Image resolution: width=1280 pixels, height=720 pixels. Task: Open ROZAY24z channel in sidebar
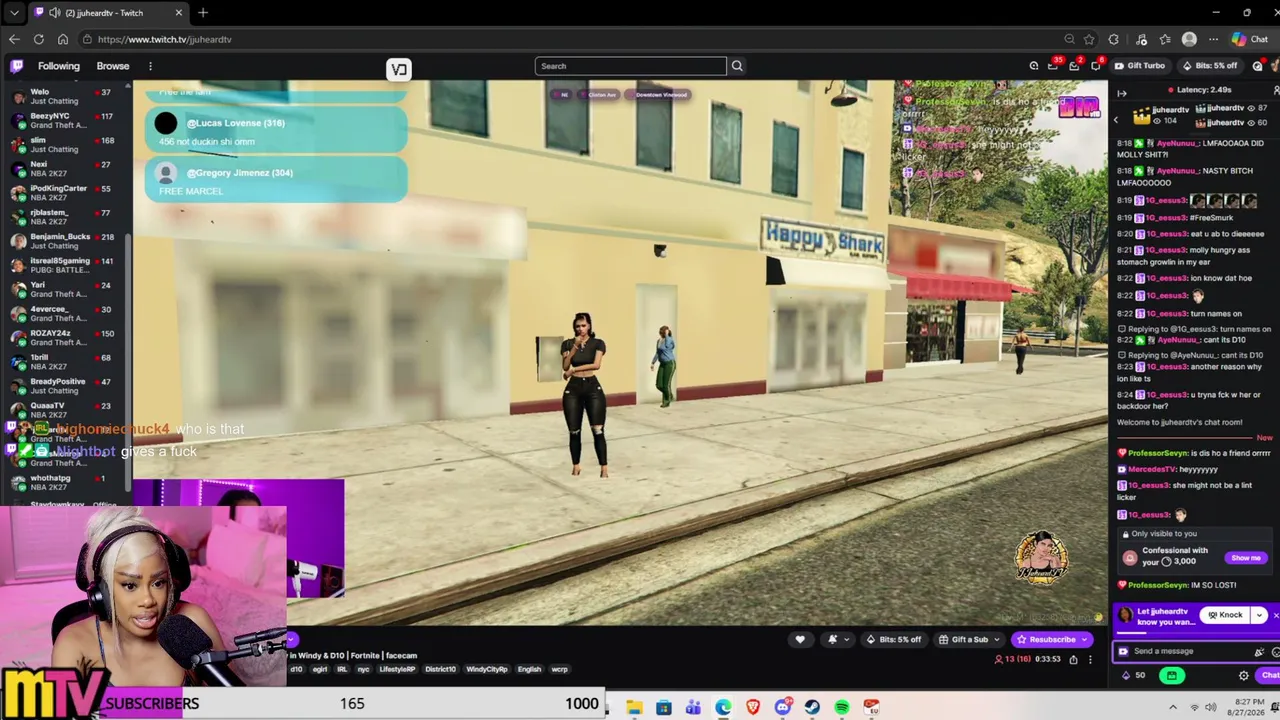pos(66,338)
